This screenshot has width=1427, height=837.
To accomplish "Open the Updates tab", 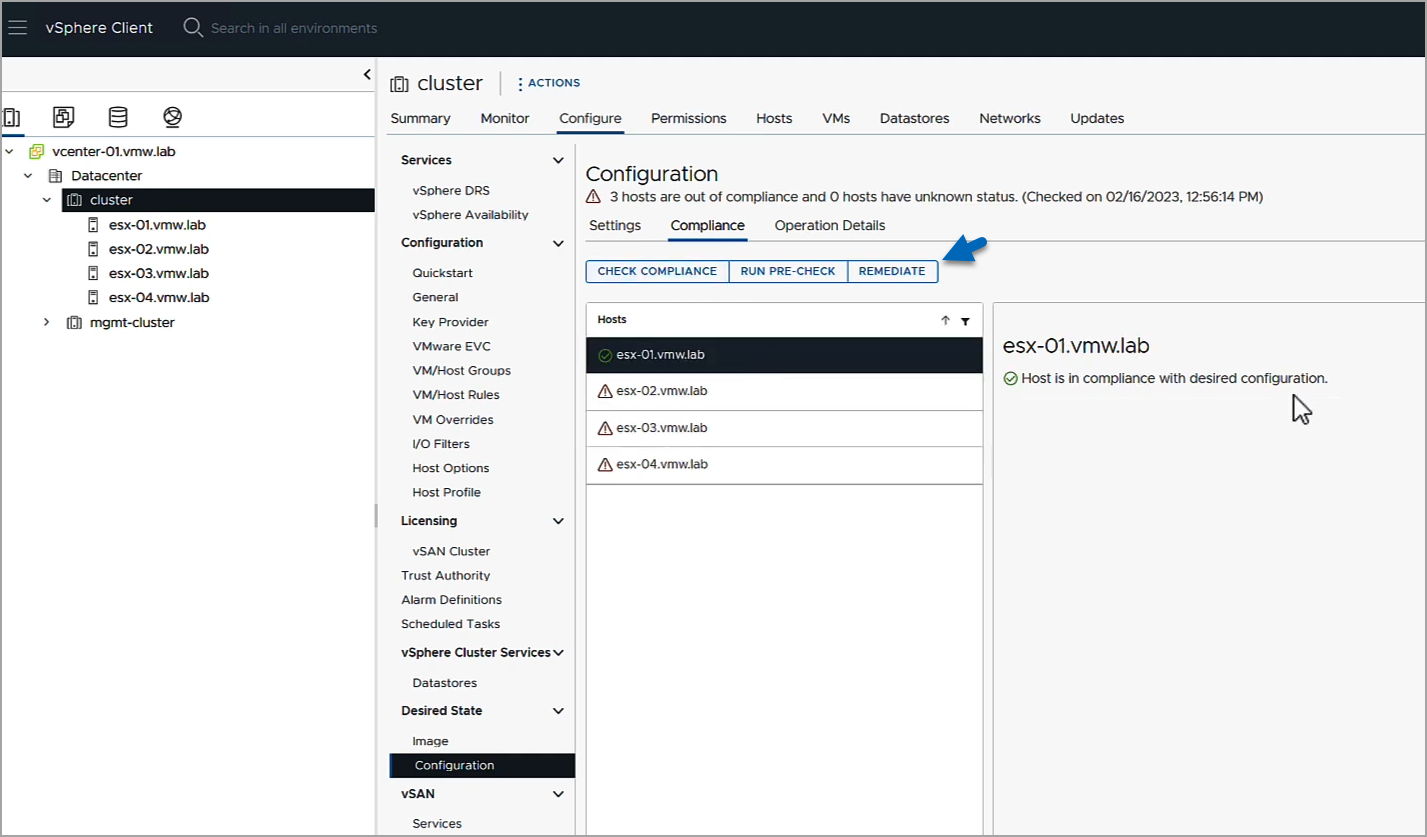I will coord(1097,118).
